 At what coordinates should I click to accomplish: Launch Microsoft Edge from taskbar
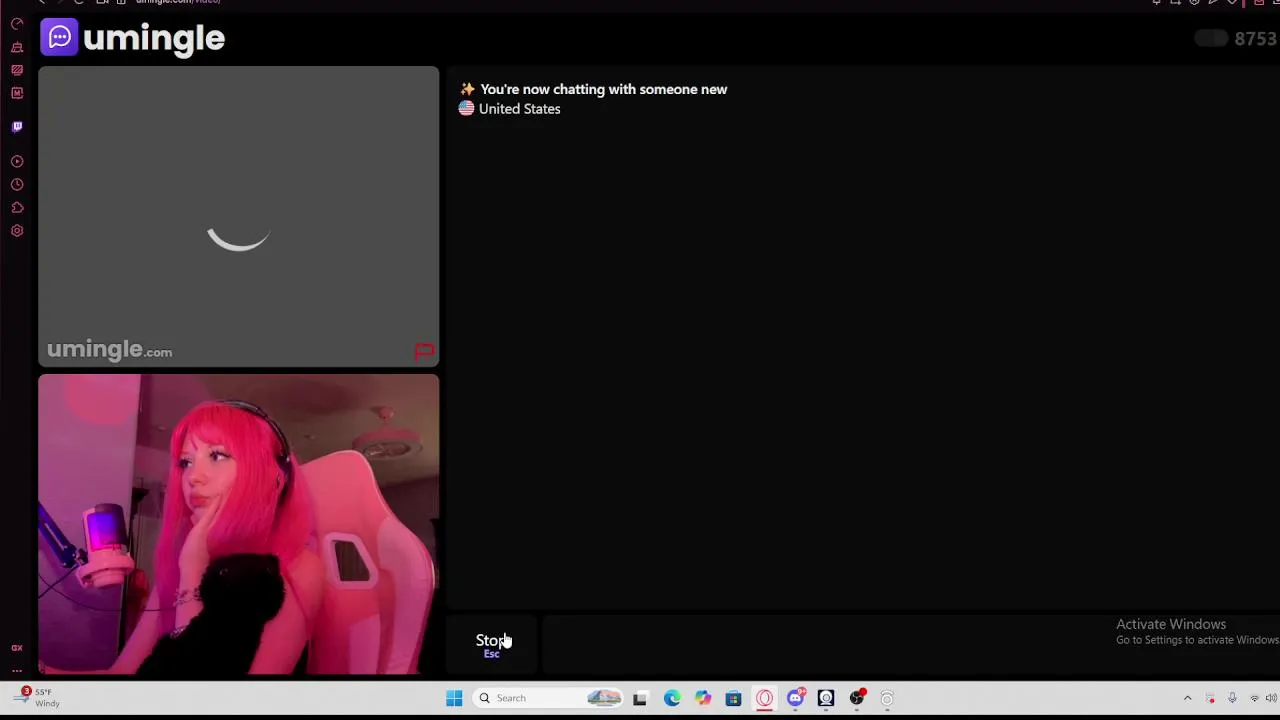[x=671, y=698]
